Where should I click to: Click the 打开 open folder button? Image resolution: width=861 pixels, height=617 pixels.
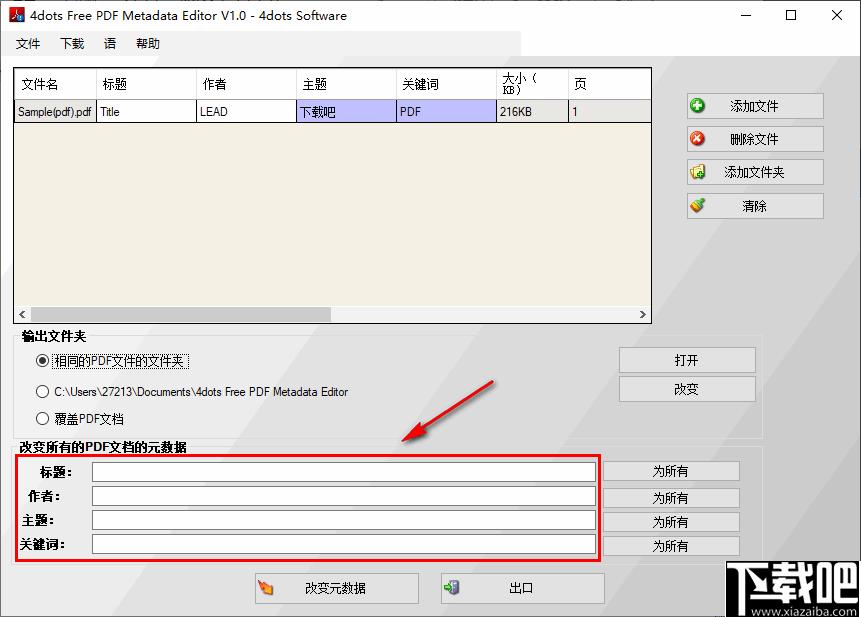(x=687, y=360)
